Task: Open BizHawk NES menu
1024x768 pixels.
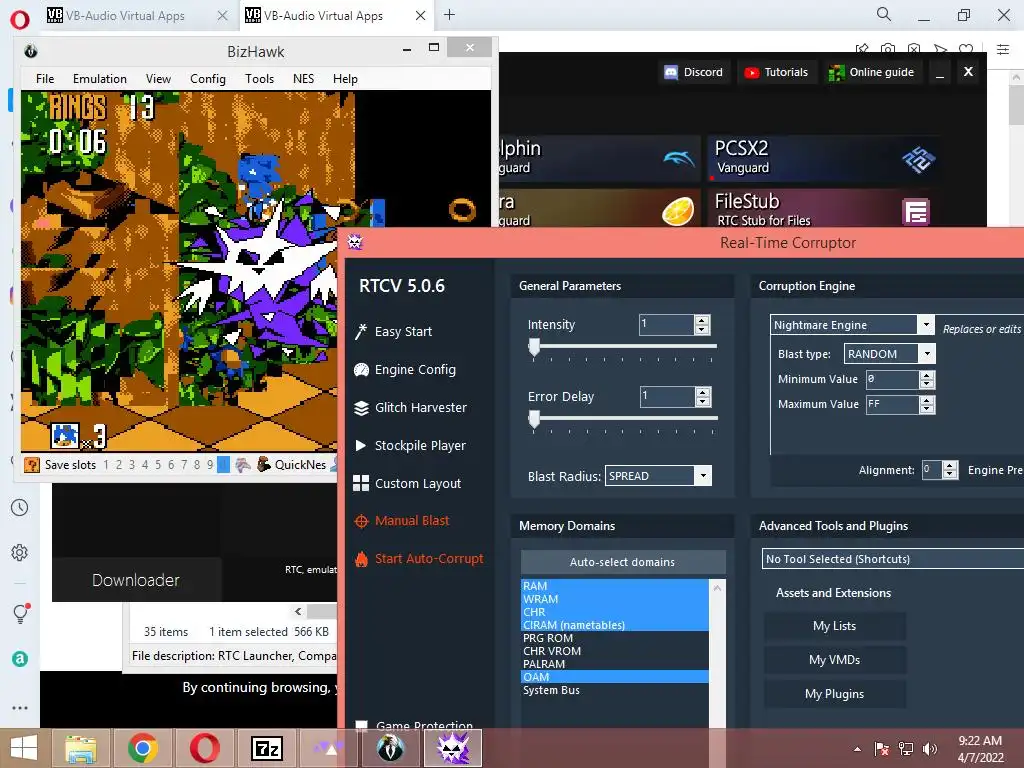Action: click(303, 78)
